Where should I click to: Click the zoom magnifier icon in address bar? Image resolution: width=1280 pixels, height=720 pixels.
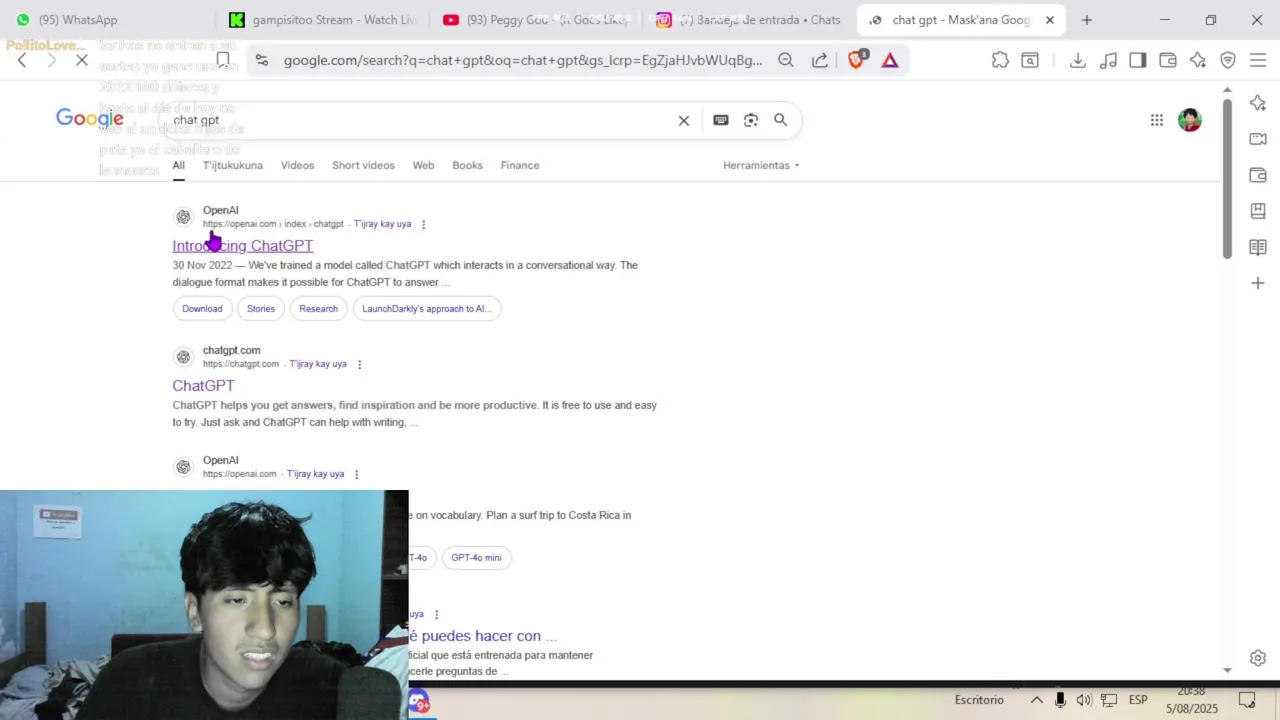pos(786,60)
